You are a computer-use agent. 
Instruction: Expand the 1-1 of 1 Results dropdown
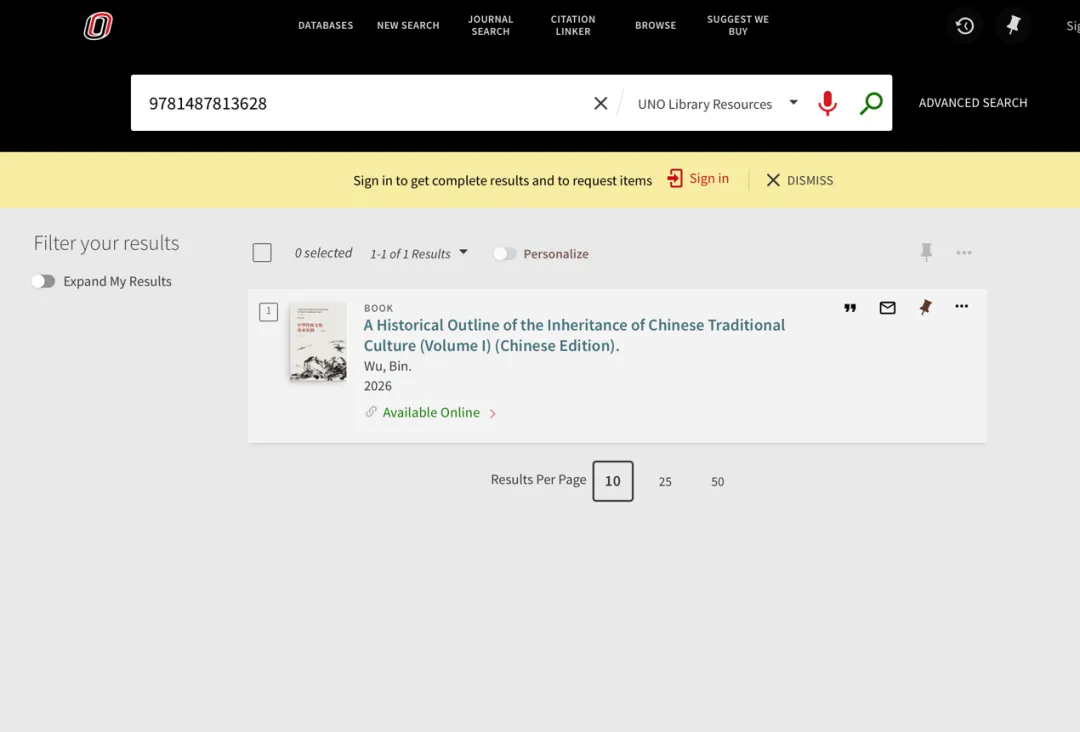click(x=419, y=253)
